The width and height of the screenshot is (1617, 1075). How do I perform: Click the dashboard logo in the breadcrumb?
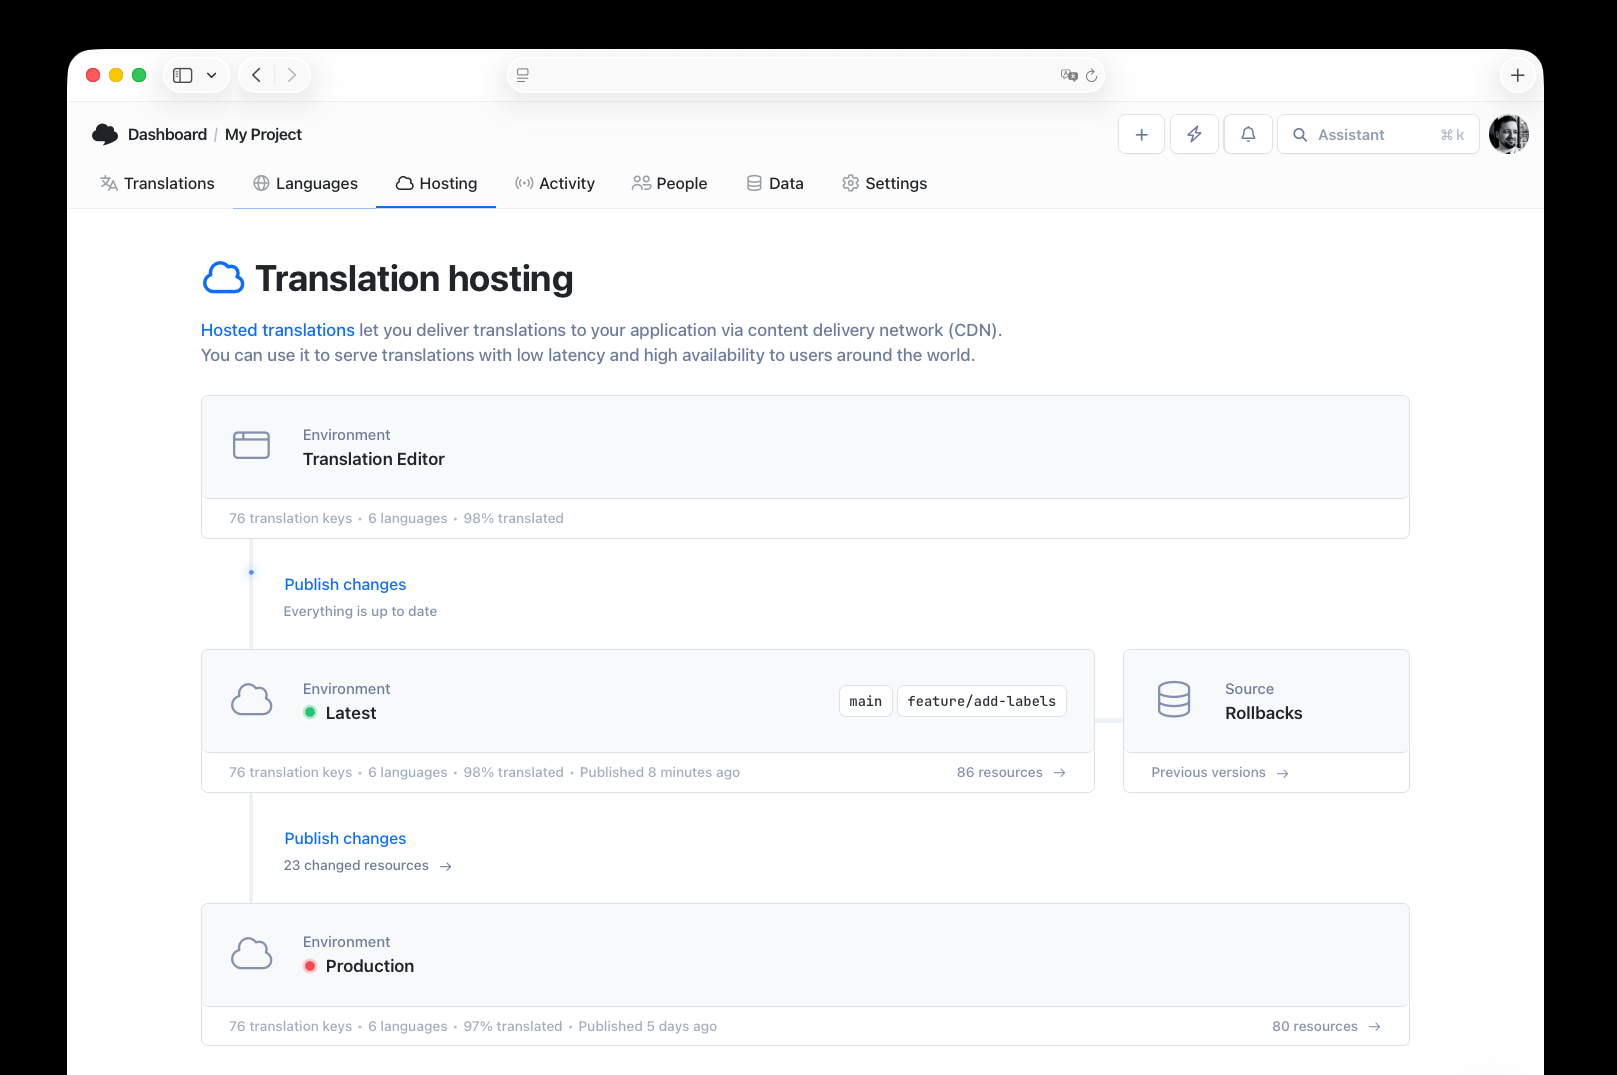coord(105,133)
